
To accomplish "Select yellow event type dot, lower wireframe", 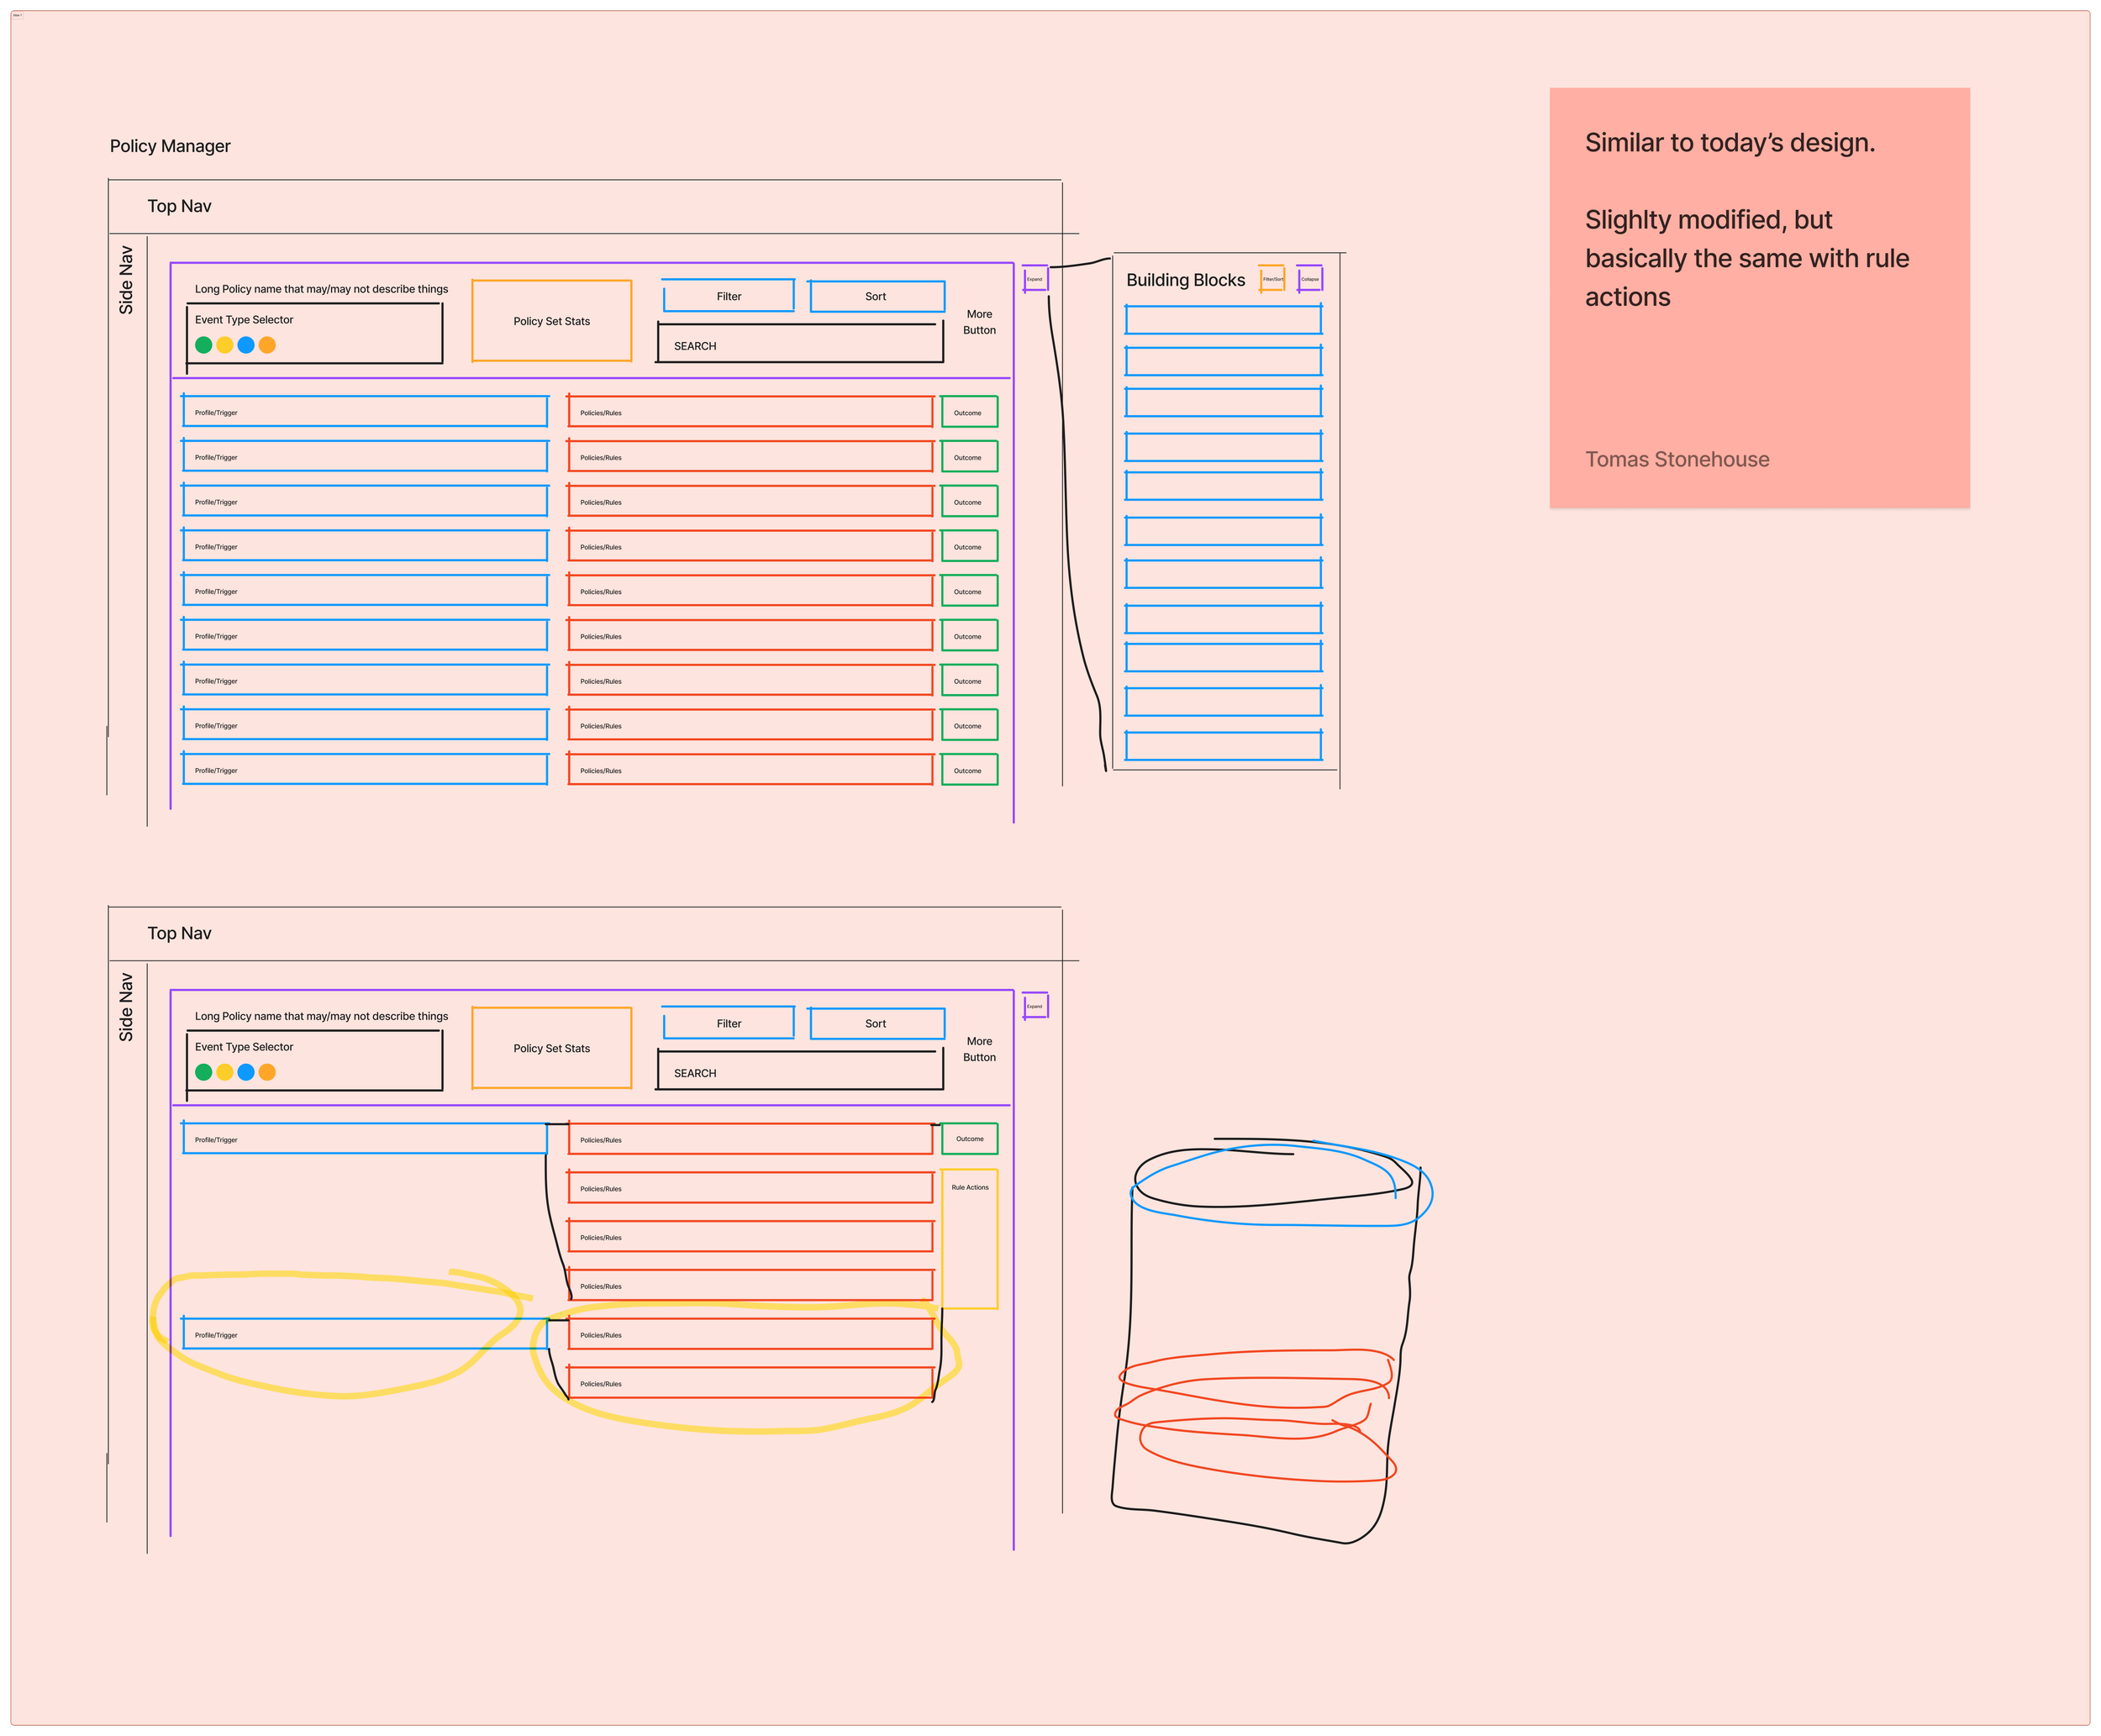I will pyautogui.click(x=225, y=1072).
